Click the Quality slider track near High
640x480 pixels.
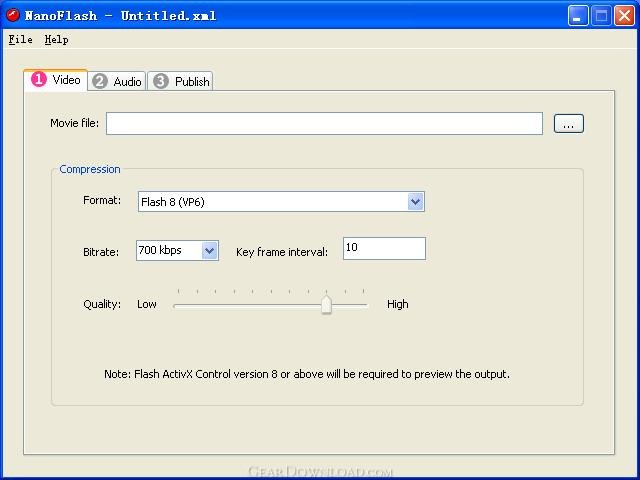[358, 304]
